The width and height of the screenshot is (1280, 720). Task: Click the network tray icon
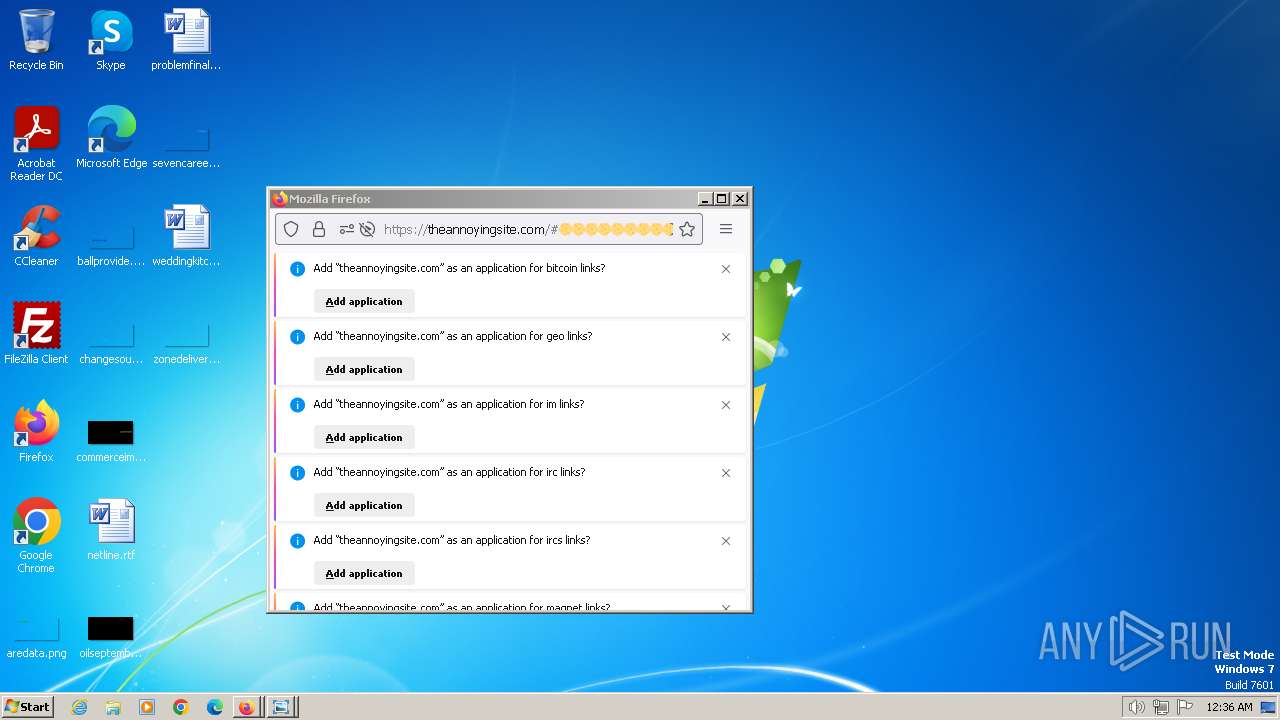point(1161,707)
